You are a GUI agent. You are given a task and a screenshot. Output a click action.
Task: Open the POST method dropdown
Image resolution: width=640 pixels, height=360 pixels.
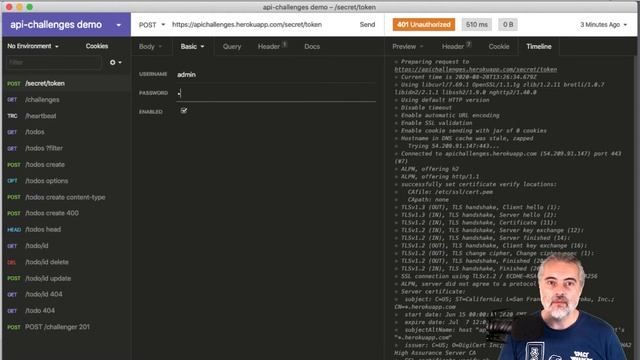(152, 25)
